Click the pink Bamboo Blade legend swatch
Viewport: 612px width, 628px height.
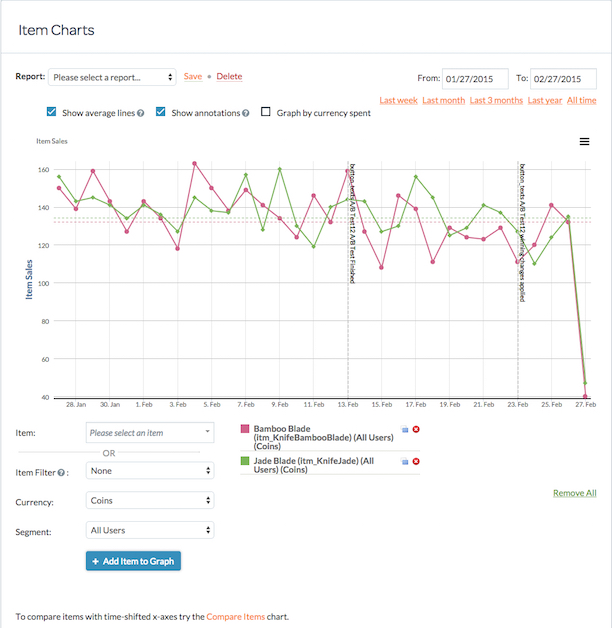point(245,429)
